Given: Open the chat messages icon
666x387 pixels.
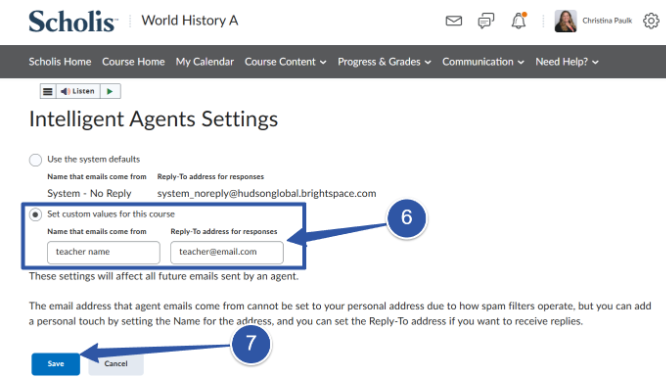Looking at the screenshot, I should 486,20.
